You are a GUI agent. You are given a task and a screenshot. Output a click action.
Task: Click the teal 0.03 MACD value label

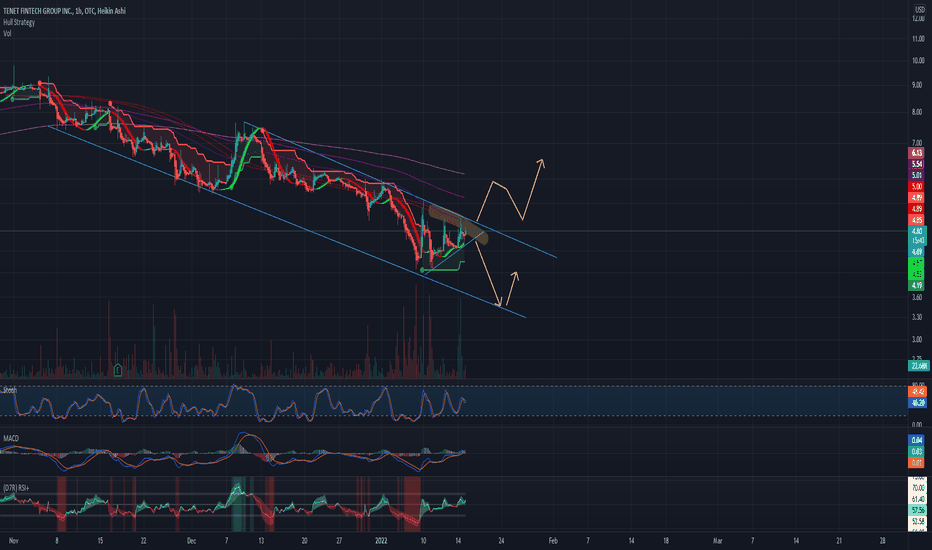917,452
